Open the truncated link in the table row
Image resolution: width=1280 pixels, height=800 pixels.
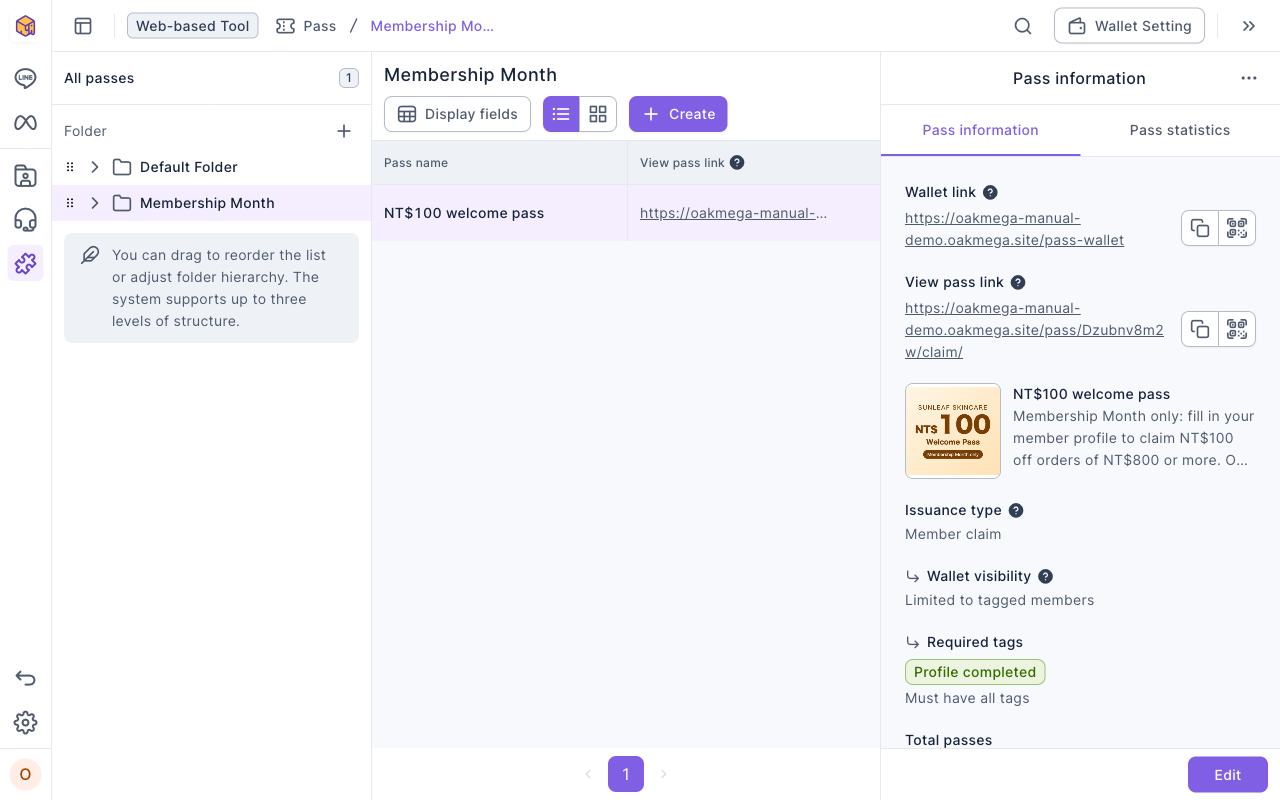[x=734, y=213]
